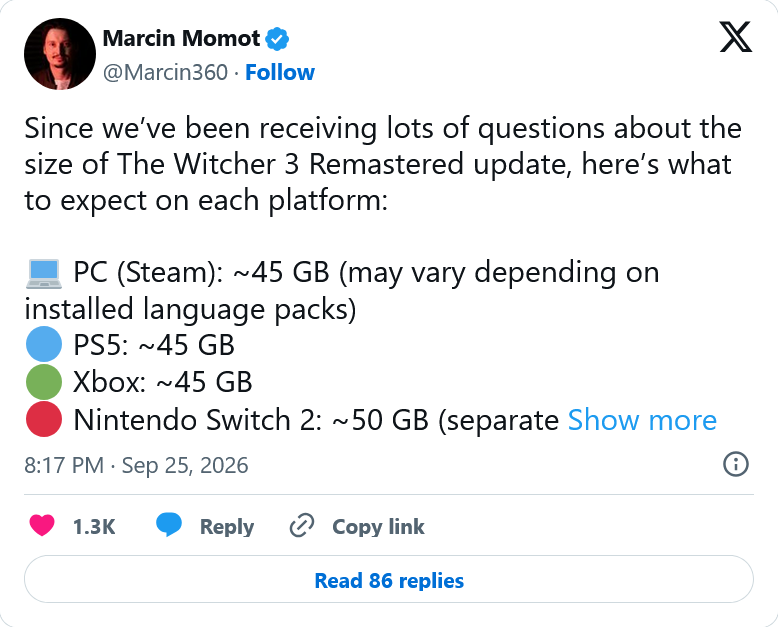The image size is (778, 627).
Task: Click the Marcin Momot display name
Action: pyautogui.click(x=181, y=38)
